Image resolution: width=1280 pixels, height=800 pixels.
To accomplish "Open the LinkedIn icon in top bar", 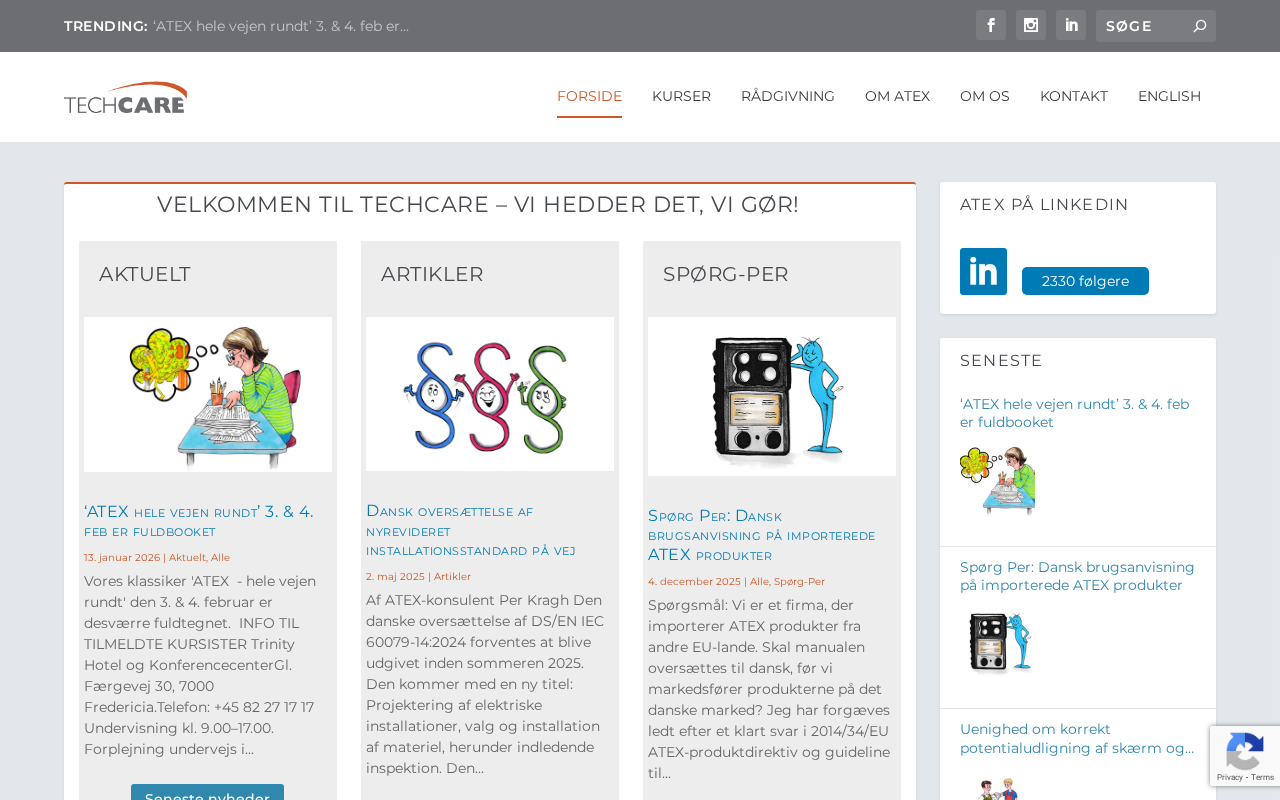I will pos(1071,25).
